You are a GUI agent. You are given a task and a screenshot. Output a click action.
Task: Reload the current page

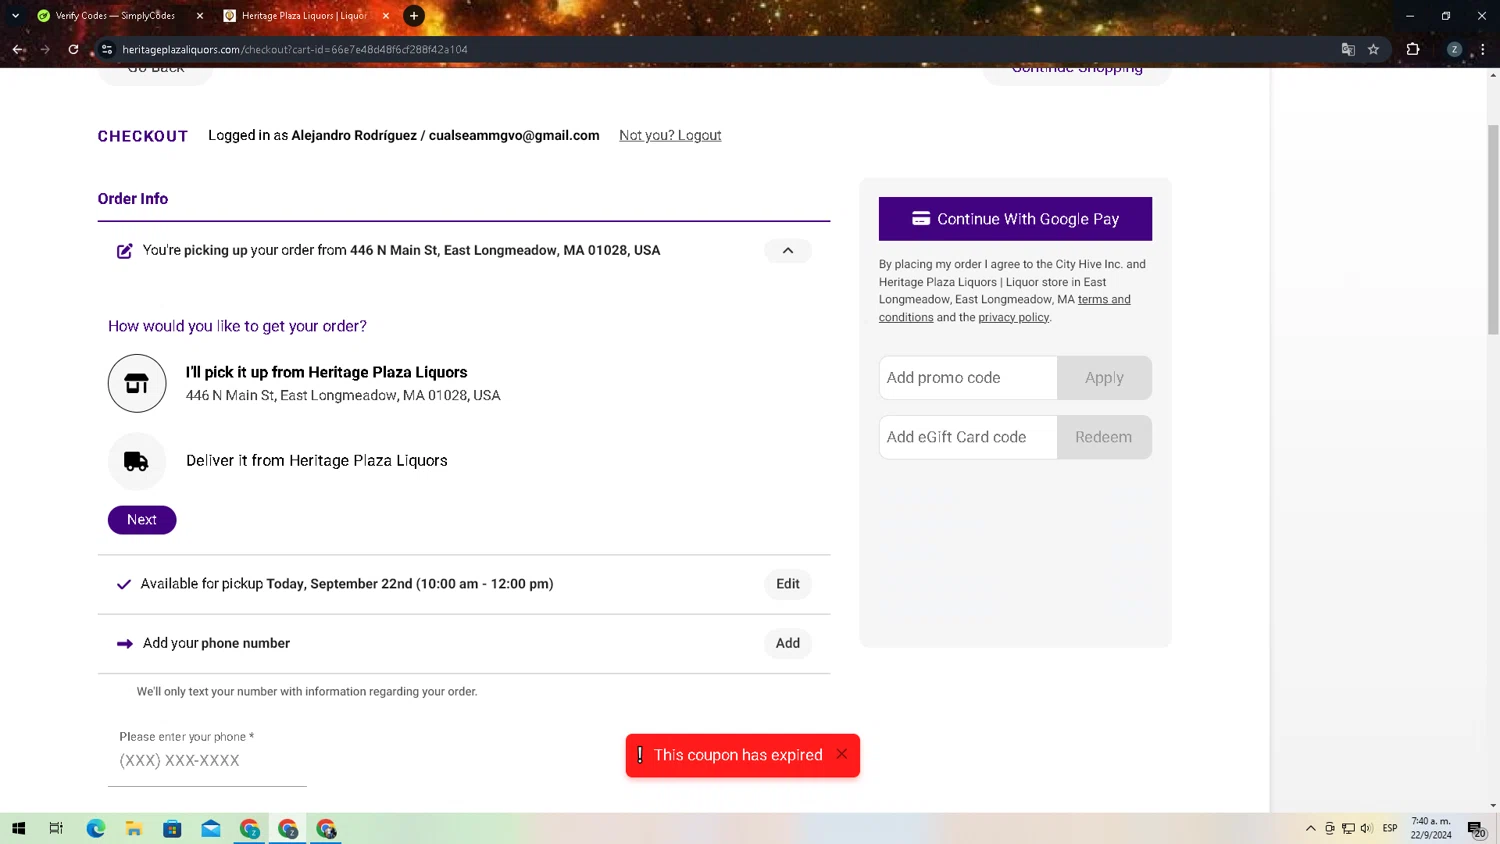click(73, 49)
